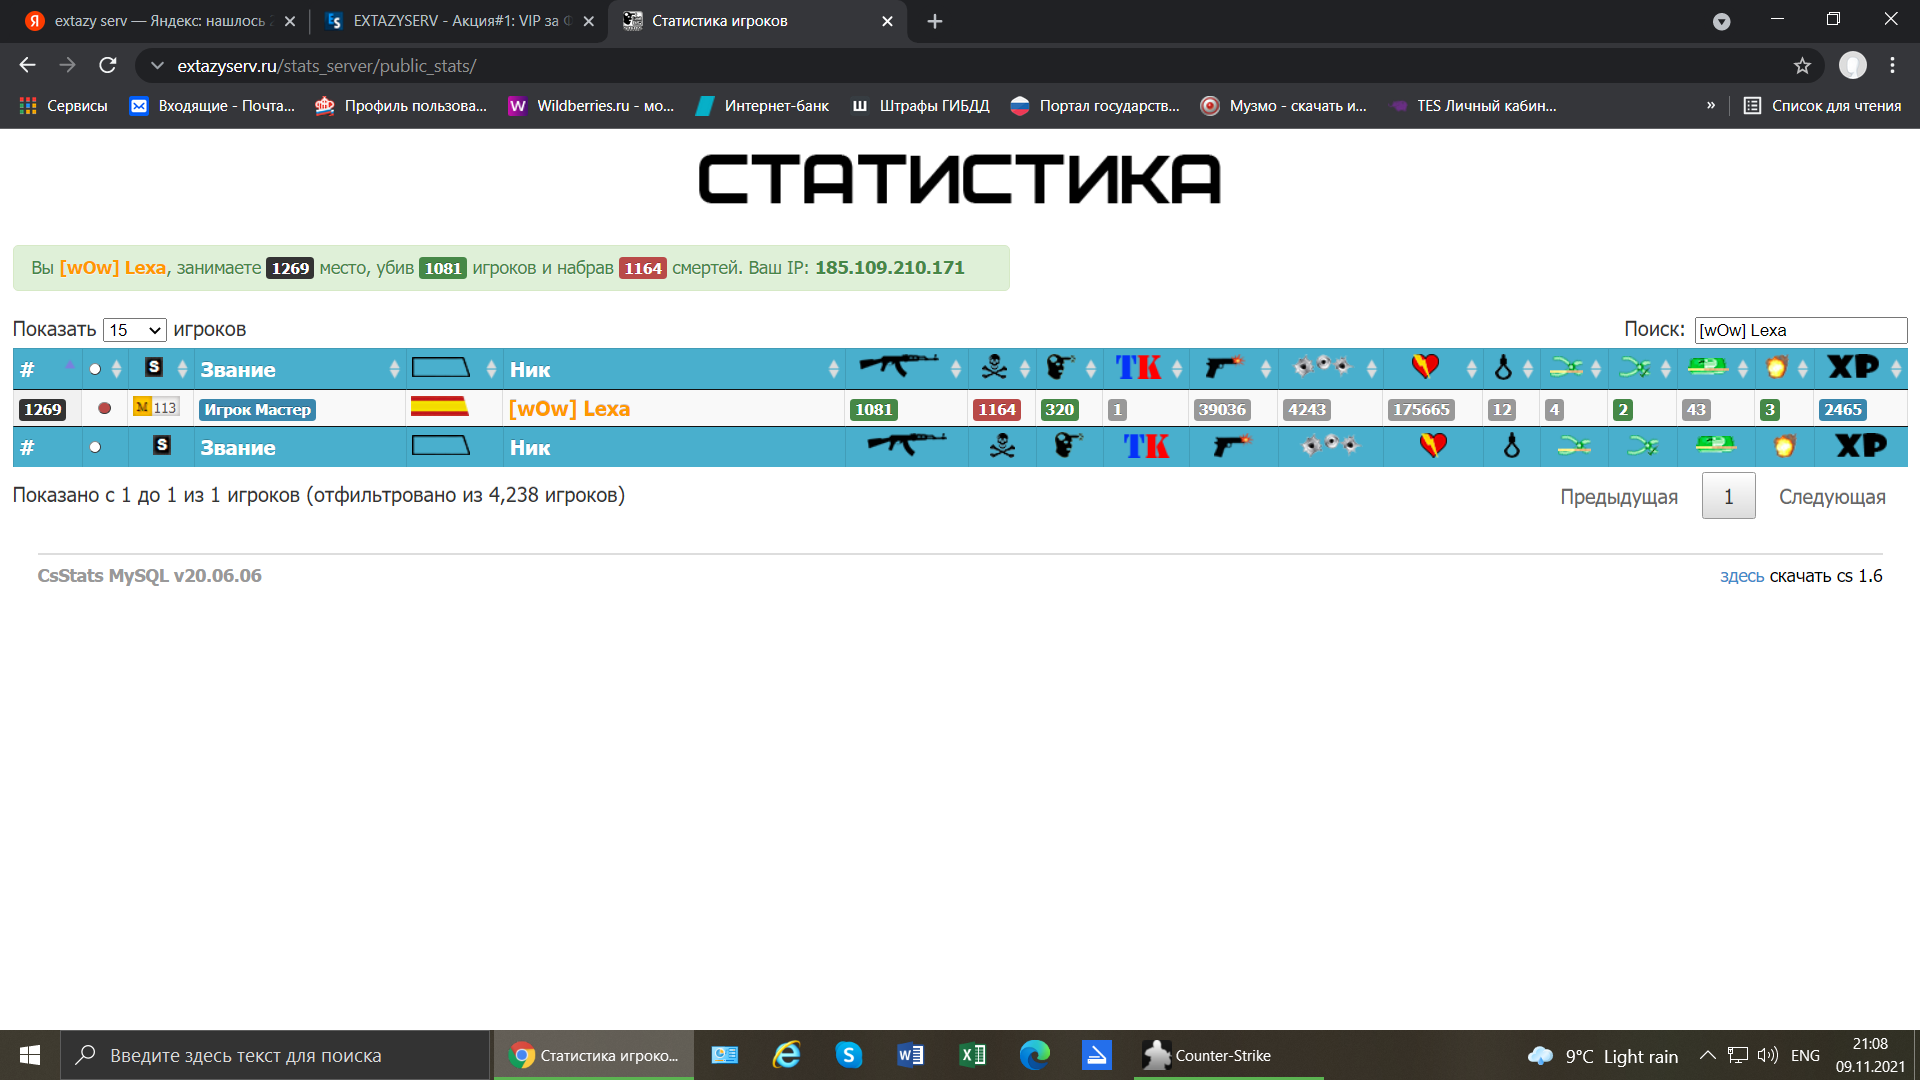
Task: Open the [wOw] Lexa player nickname link
Action: point(569,409)
